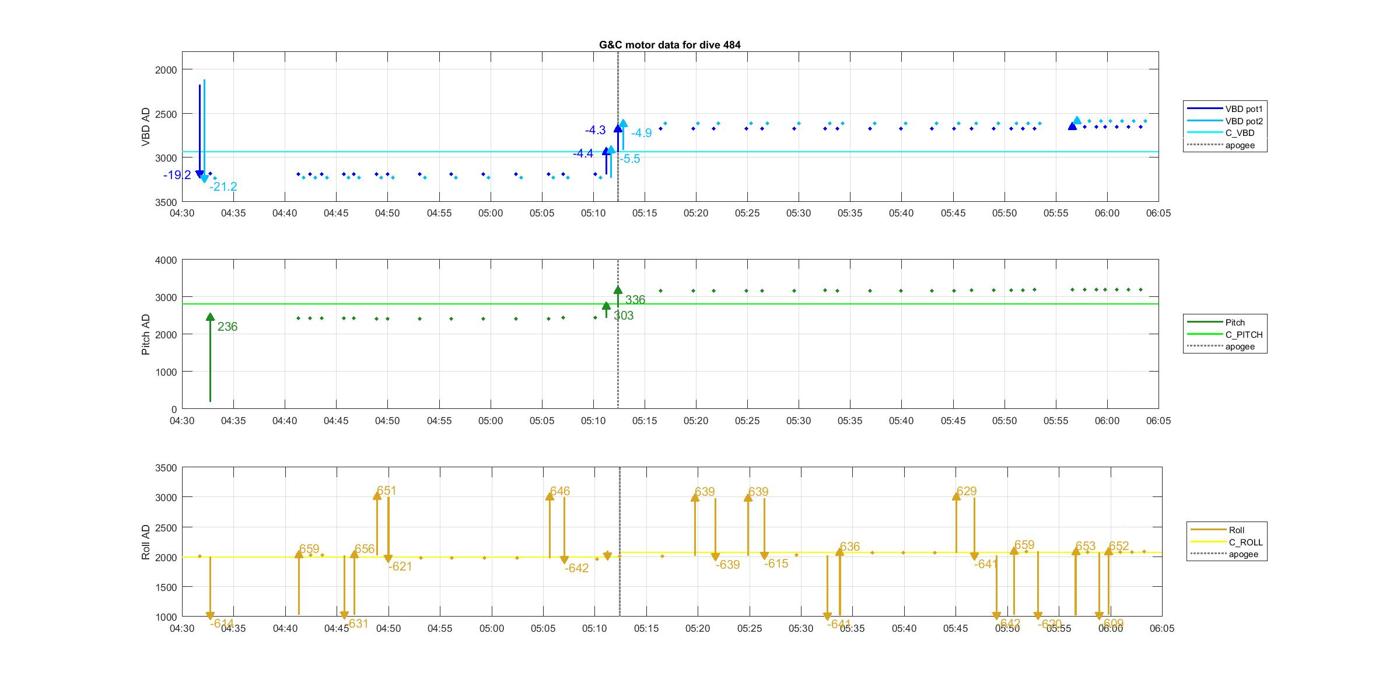Click the 236 pitch data label
Image resolution: width=1400 pixels, height=693 pixels.
coord(227,327)
